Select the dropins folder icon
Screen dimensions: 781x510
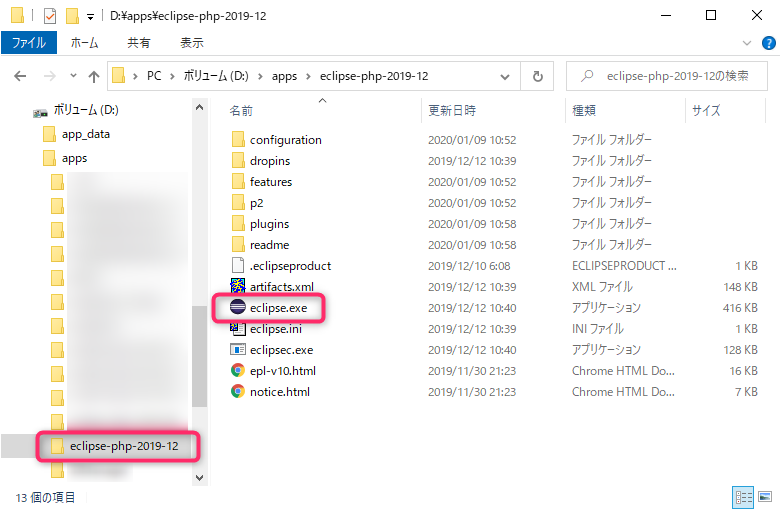click(x=238, y=160)
